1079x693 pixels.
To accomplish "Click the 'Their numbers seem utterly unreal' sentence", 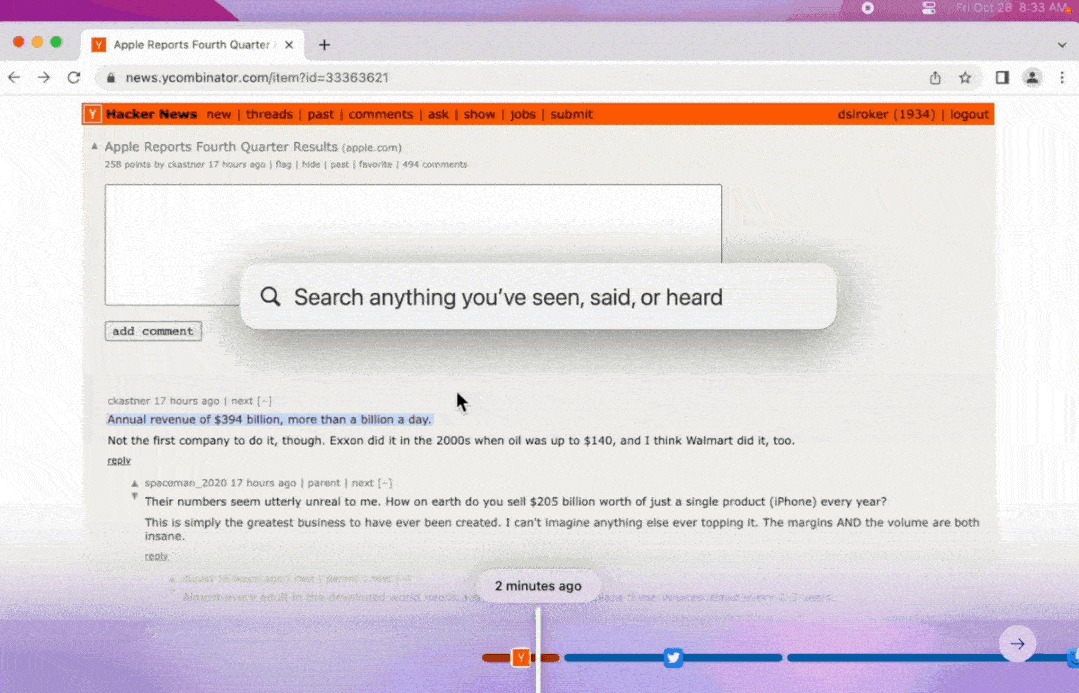I will (x=515, y=502).
